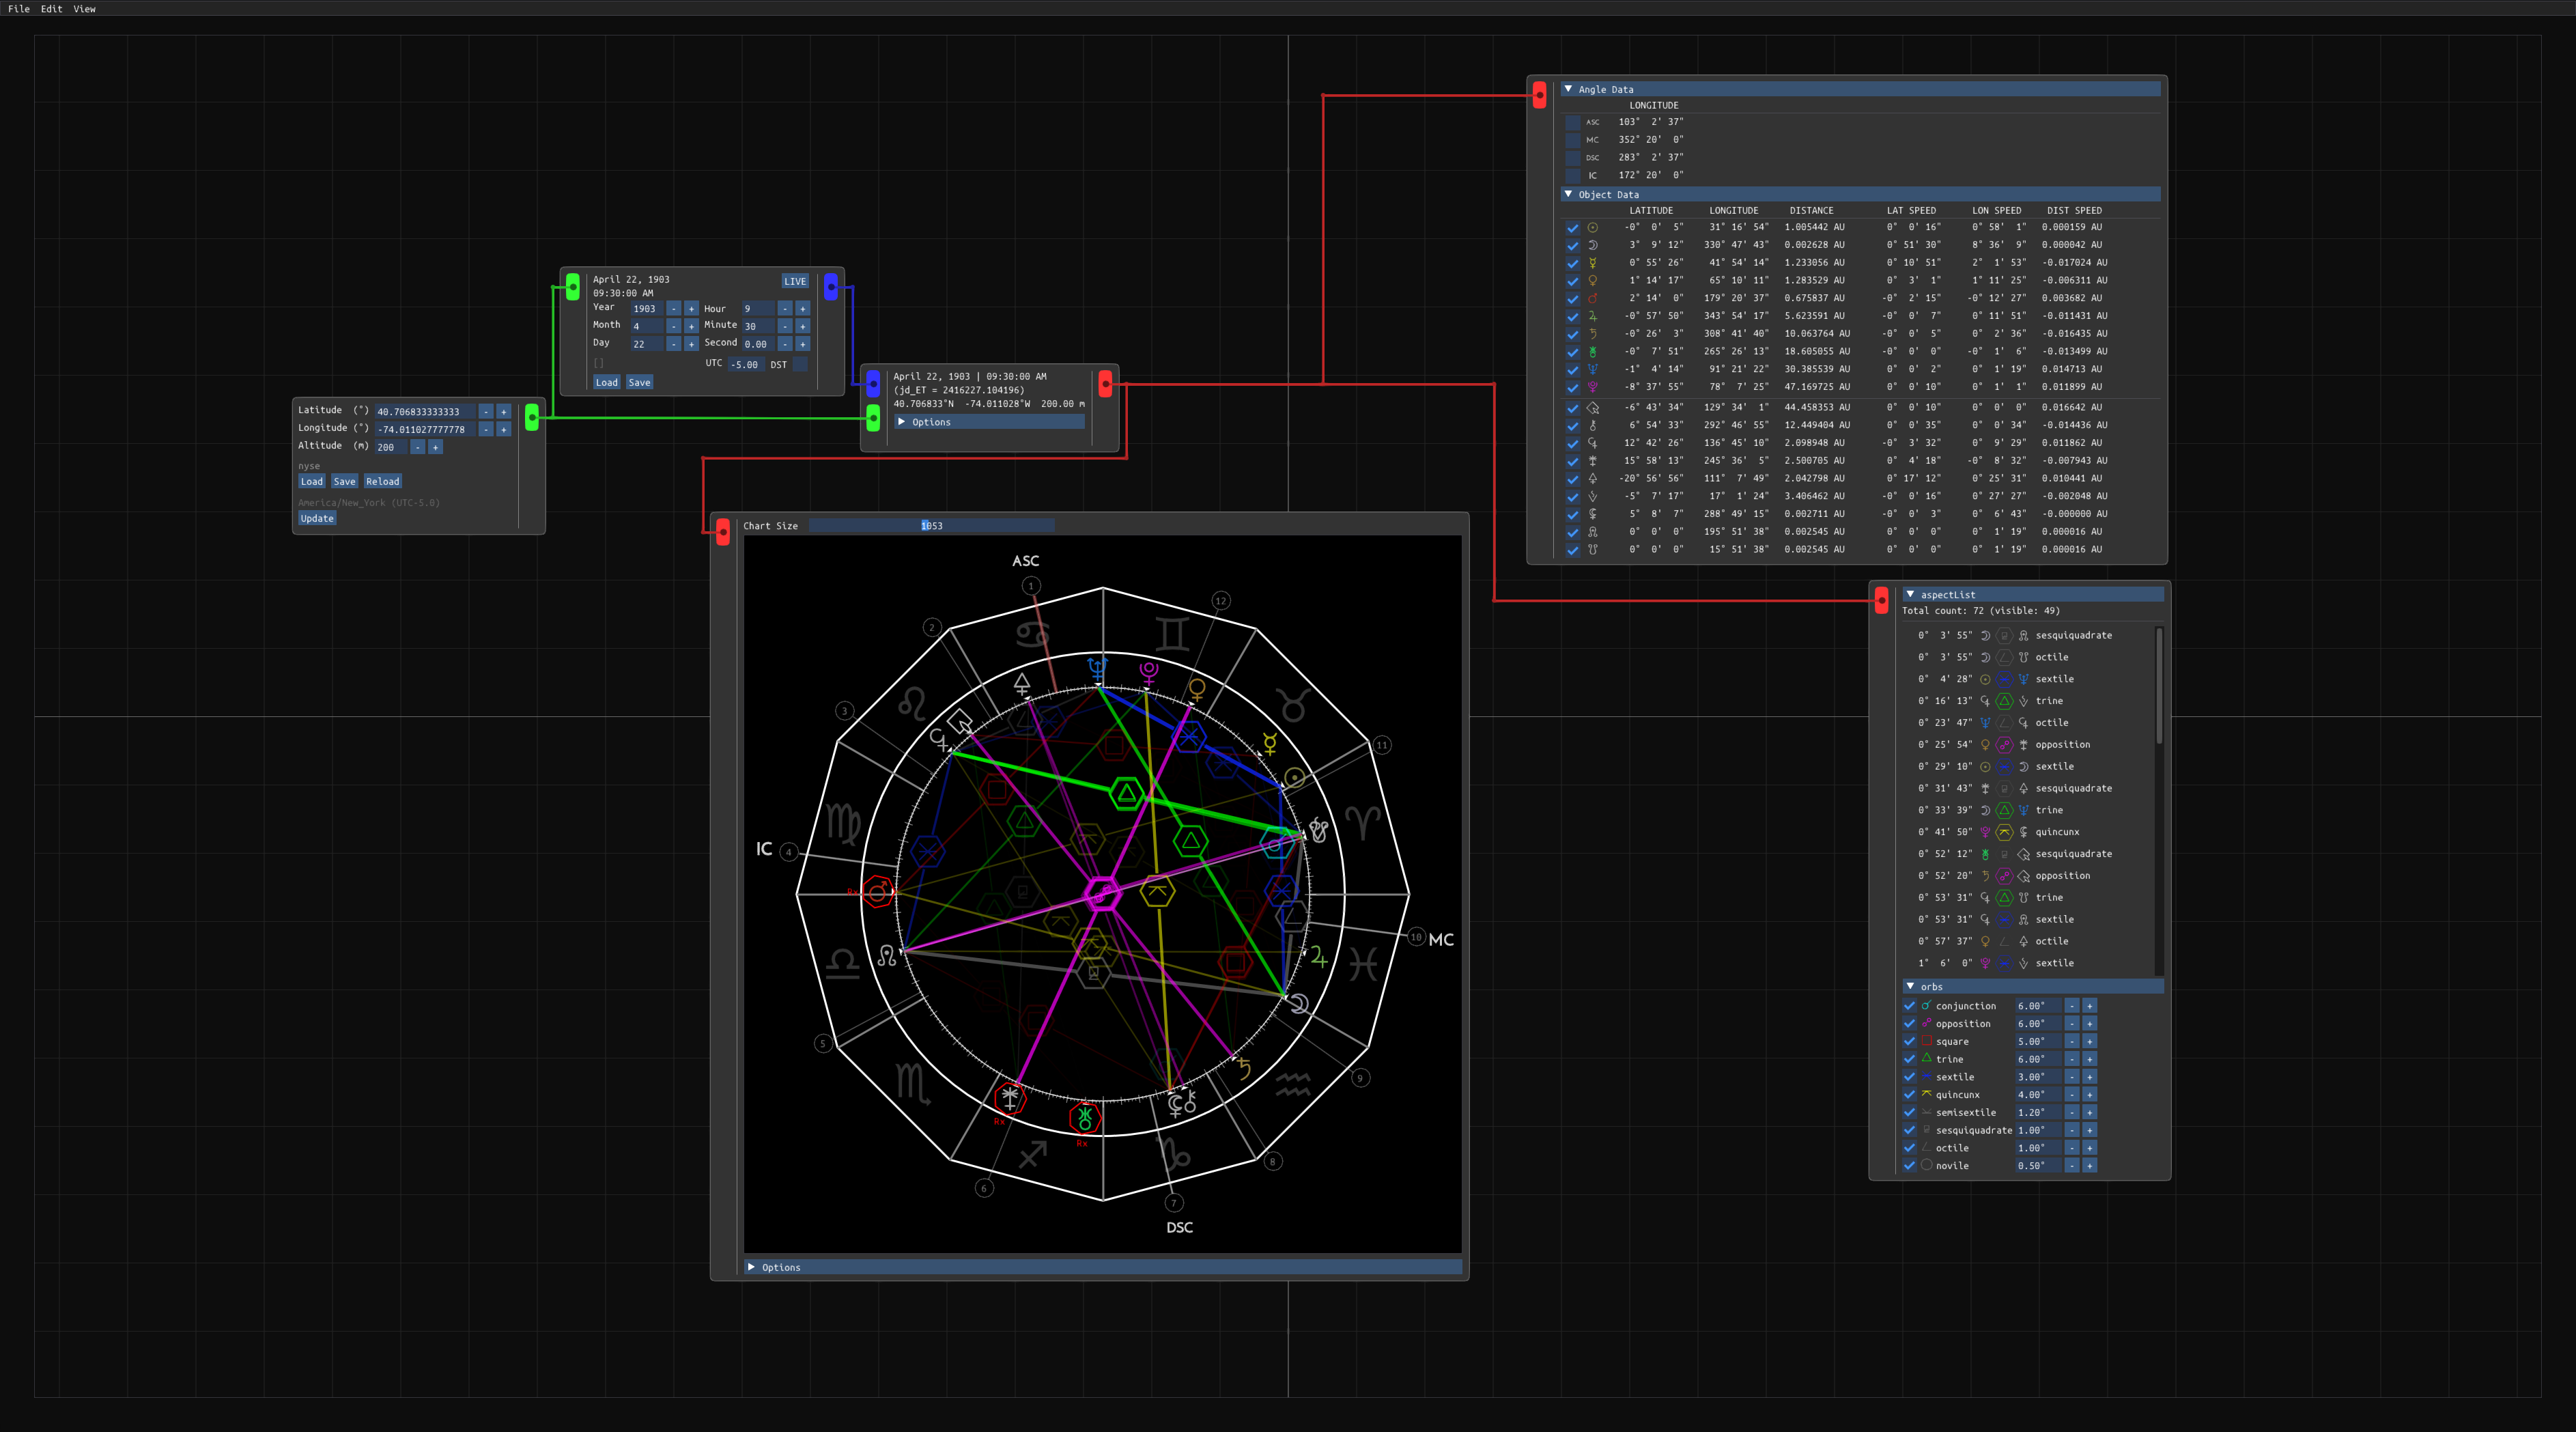This screenshot has height=1432, width=2576.
Task: Click the Latitude input field
Action: (425, 412)
